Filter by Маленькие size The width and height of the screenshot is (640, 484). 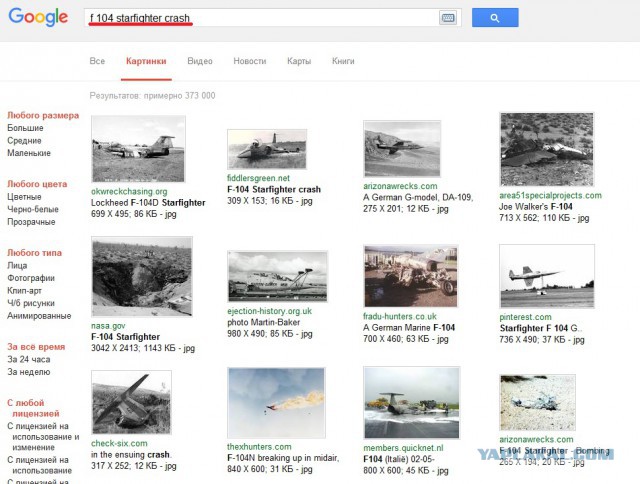pyautogui.click(x=29, y=153)
